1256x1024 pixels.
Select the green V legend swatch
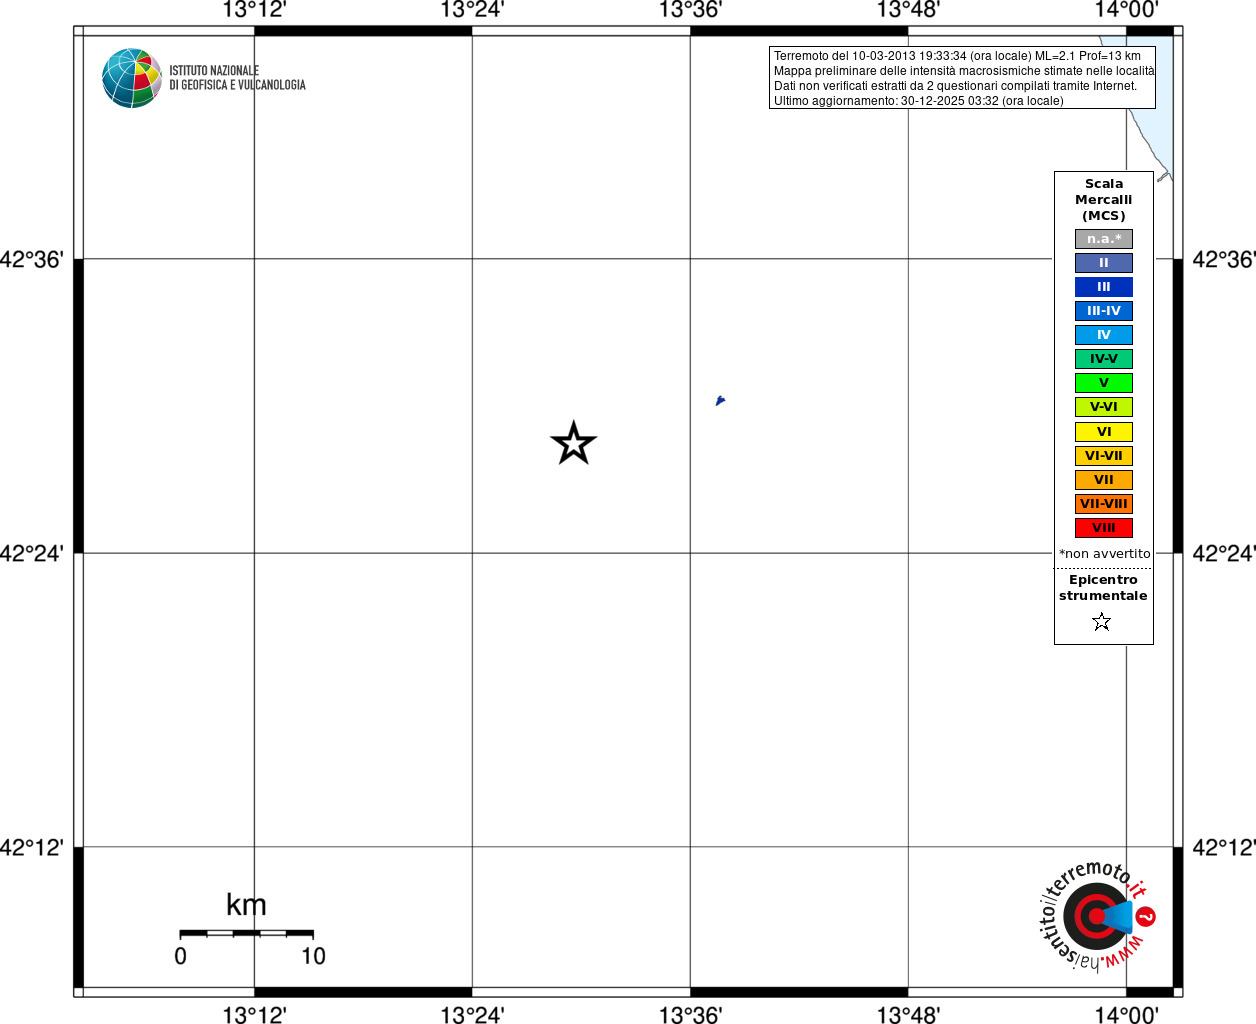(x=1104, y=383)
